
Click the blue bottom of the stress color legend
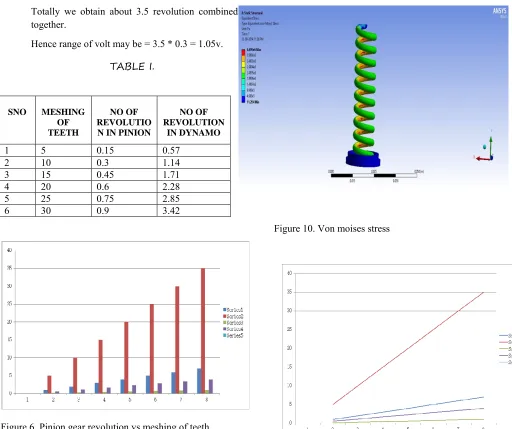tap(243, 99)
